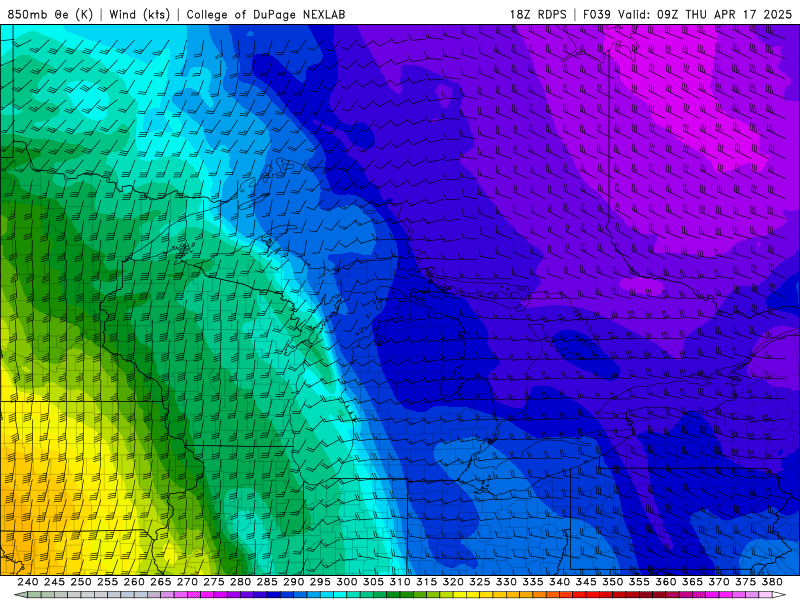
Task: Click the 380 legend value
Action: [x=772, y=582]
